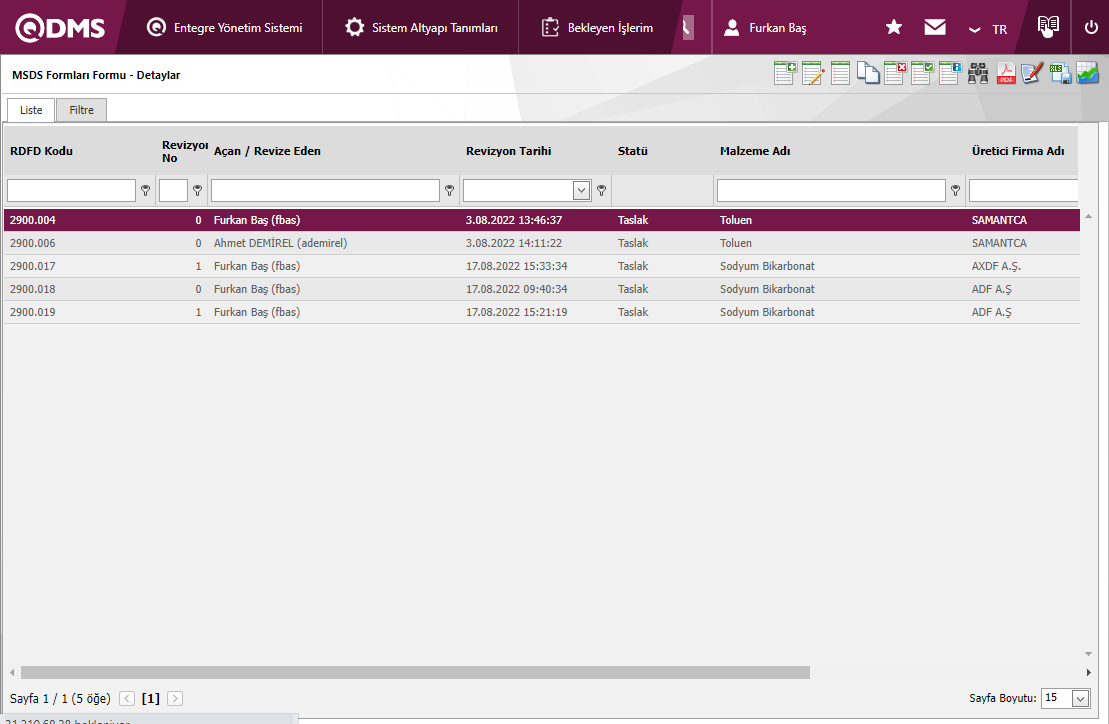
Task: Switch to the Filtre tab
Action: [x=81, y=110]
